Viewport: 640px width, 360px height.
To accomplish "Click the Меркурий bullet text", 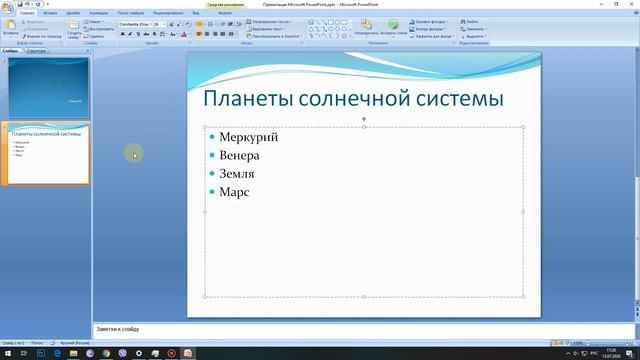I will (249, 137).
